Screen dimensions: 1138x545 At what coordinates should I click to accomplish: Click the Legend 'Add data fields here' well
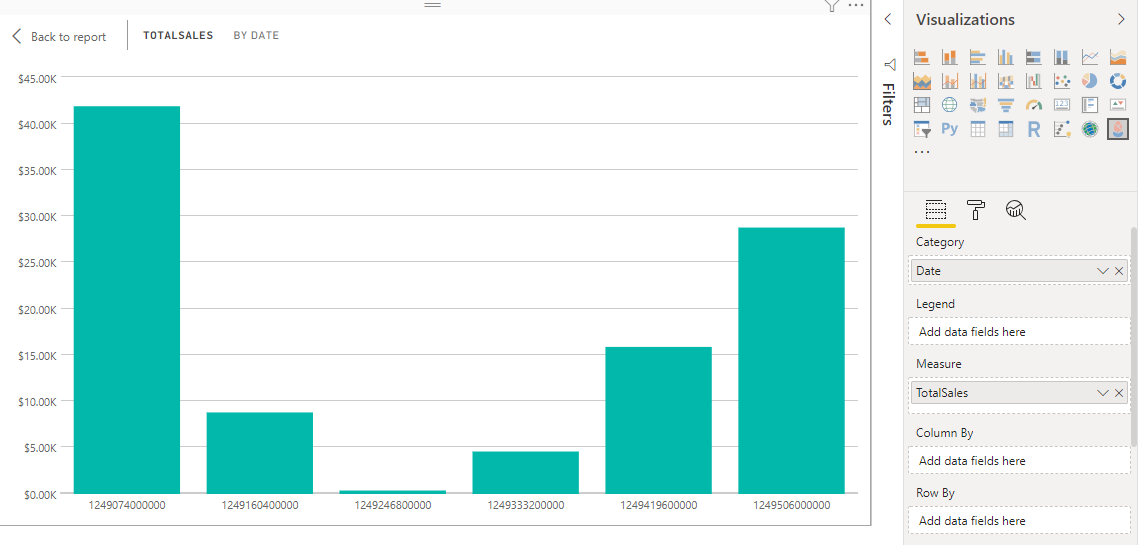coord(1019,332)
